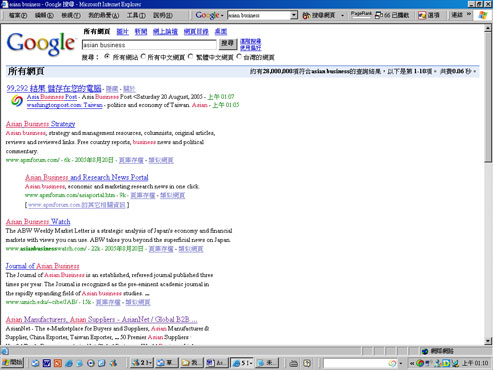Click the 開始 Start button
The width and height of the screenshot is (493, 370).
(x=13, y=363)
